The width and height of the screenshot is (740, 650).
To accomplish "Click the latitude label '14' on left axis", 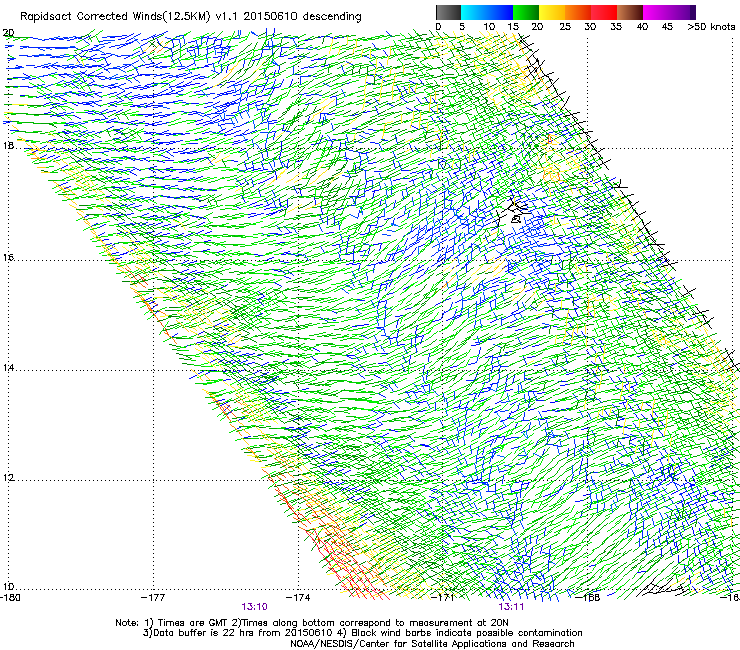I will coord(8,367).
